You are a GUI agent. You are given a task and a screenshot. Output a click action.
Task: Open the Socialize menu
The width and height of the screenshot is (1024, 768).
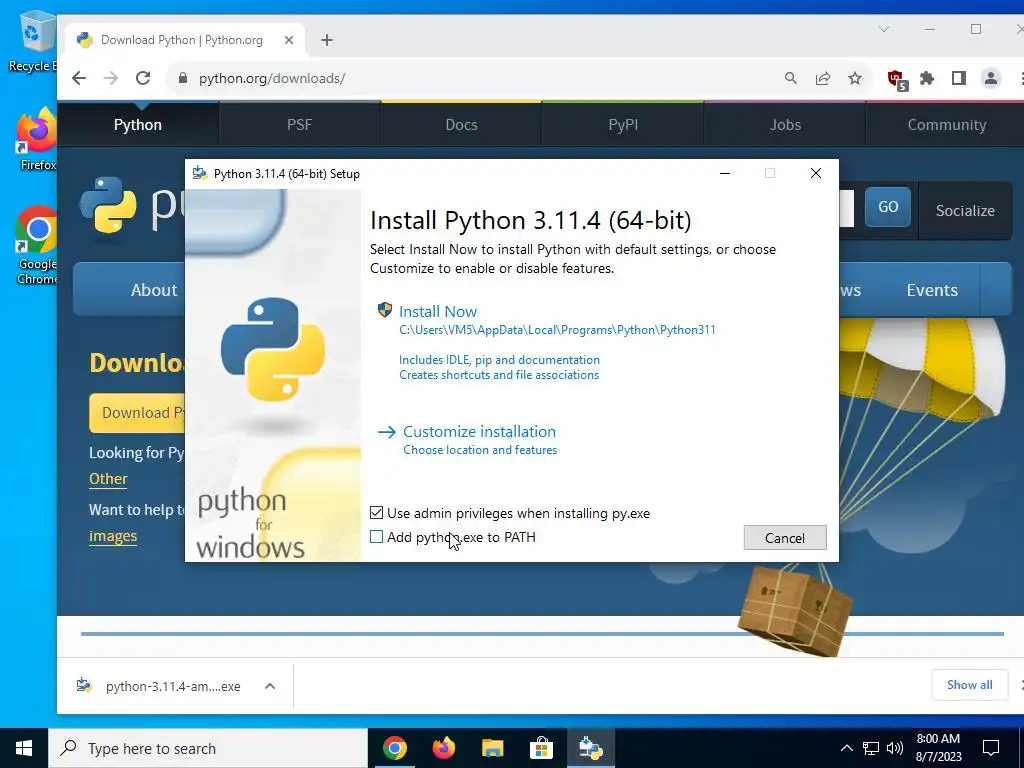[x=965, y=210]
